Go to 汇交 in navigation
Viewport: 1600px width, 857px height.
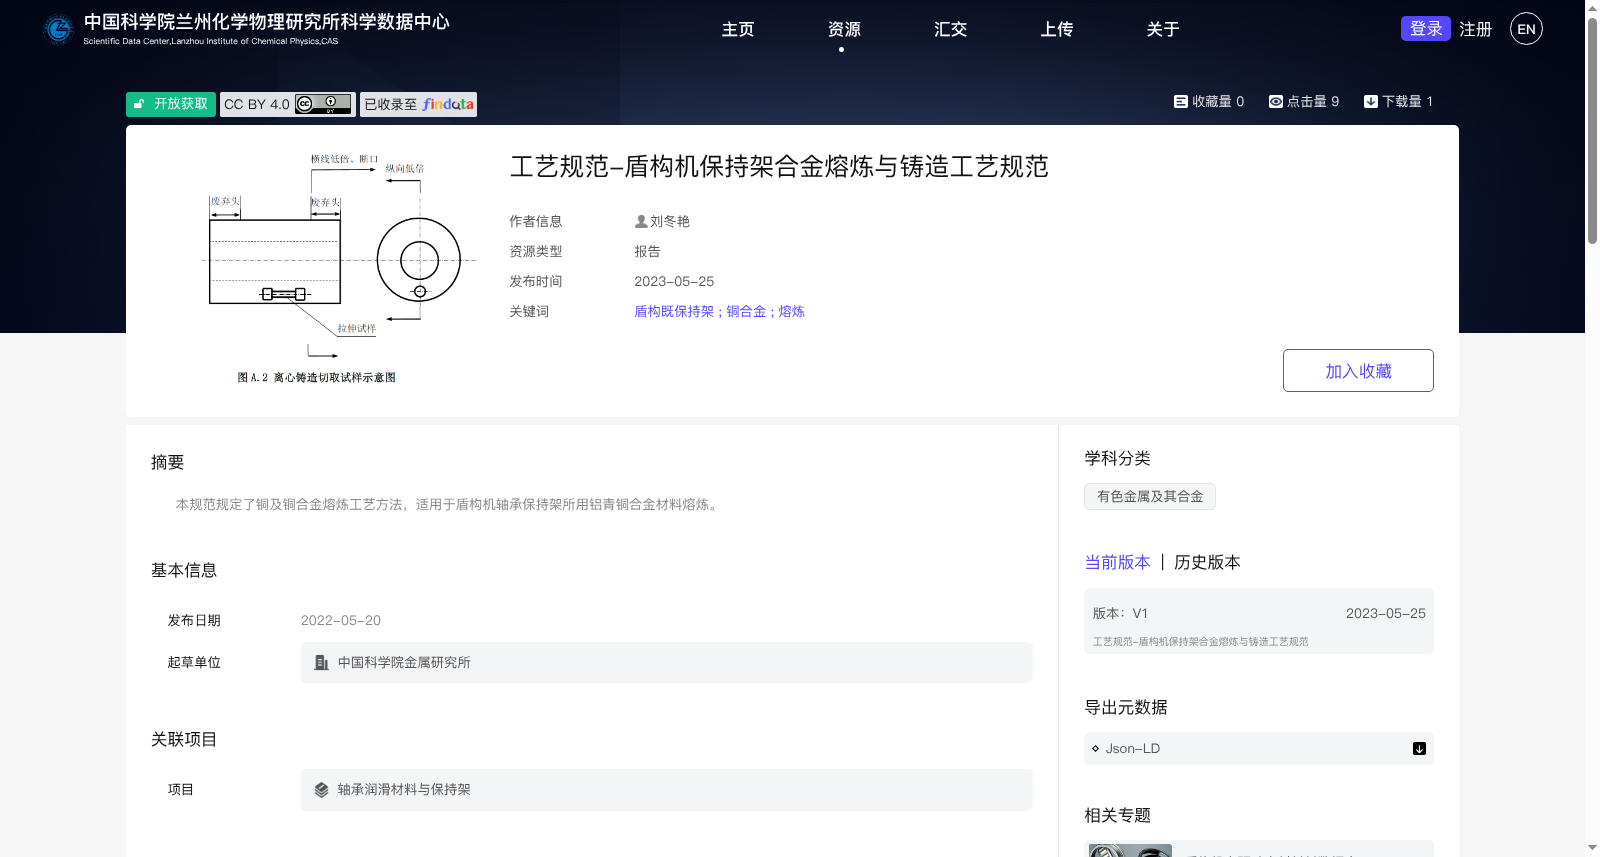(x=950, y=29)
